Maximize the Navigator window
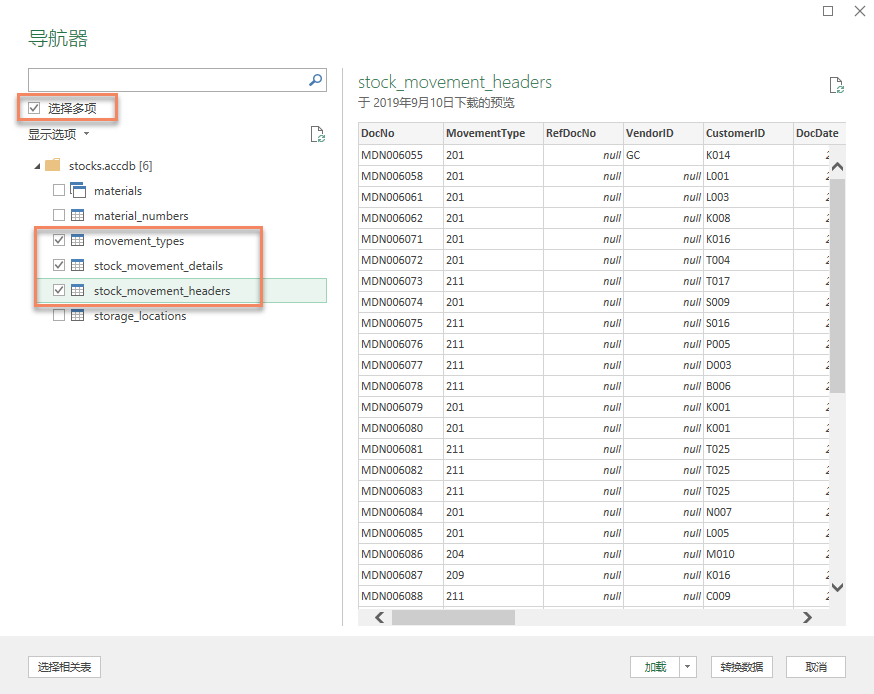 (828, 11)
